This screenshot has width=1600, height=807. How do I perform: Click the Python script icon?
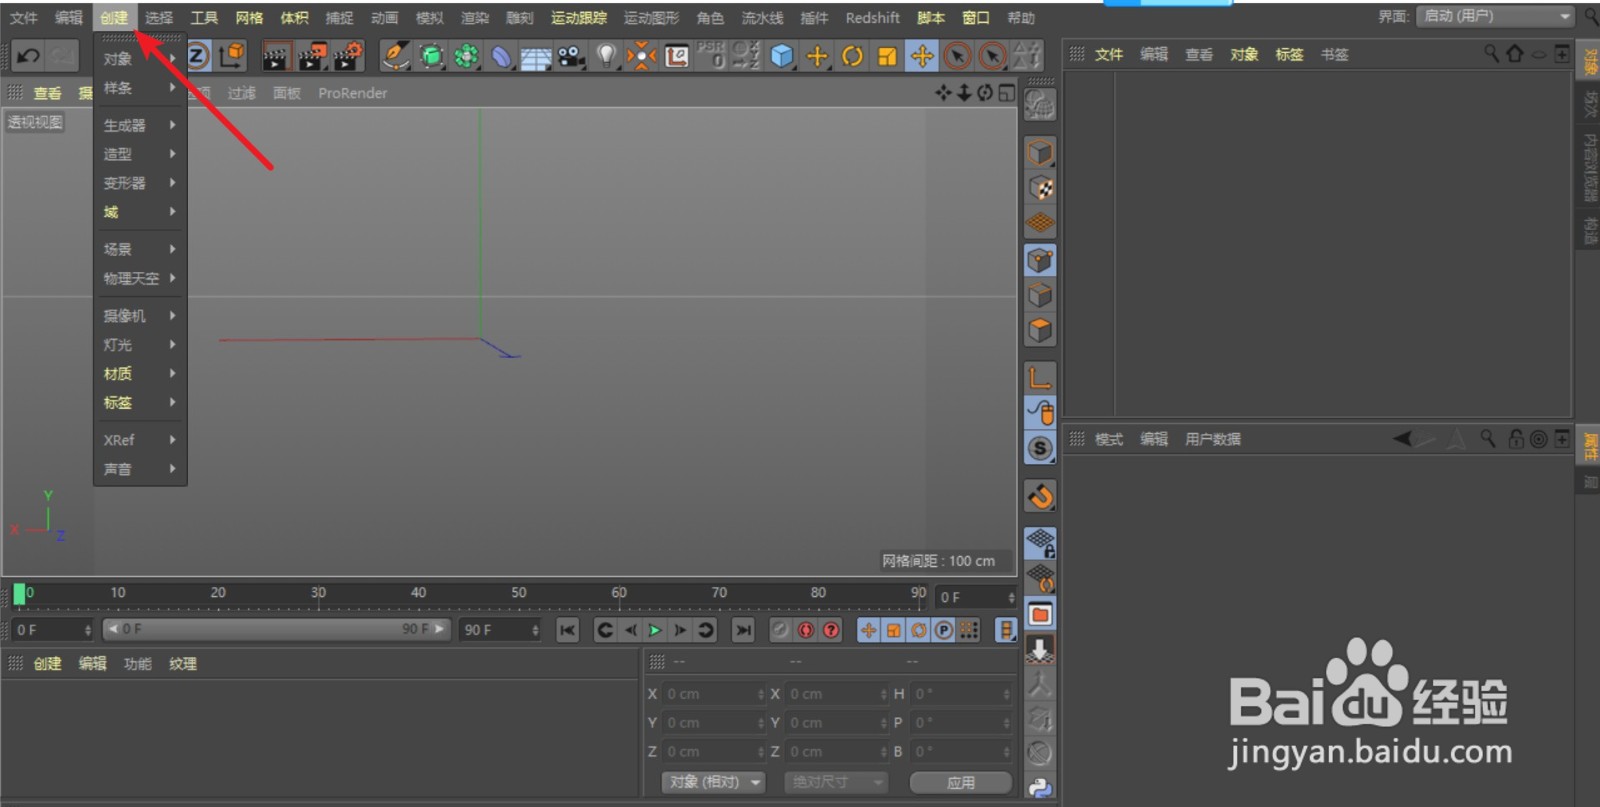tap(1040, 788)
